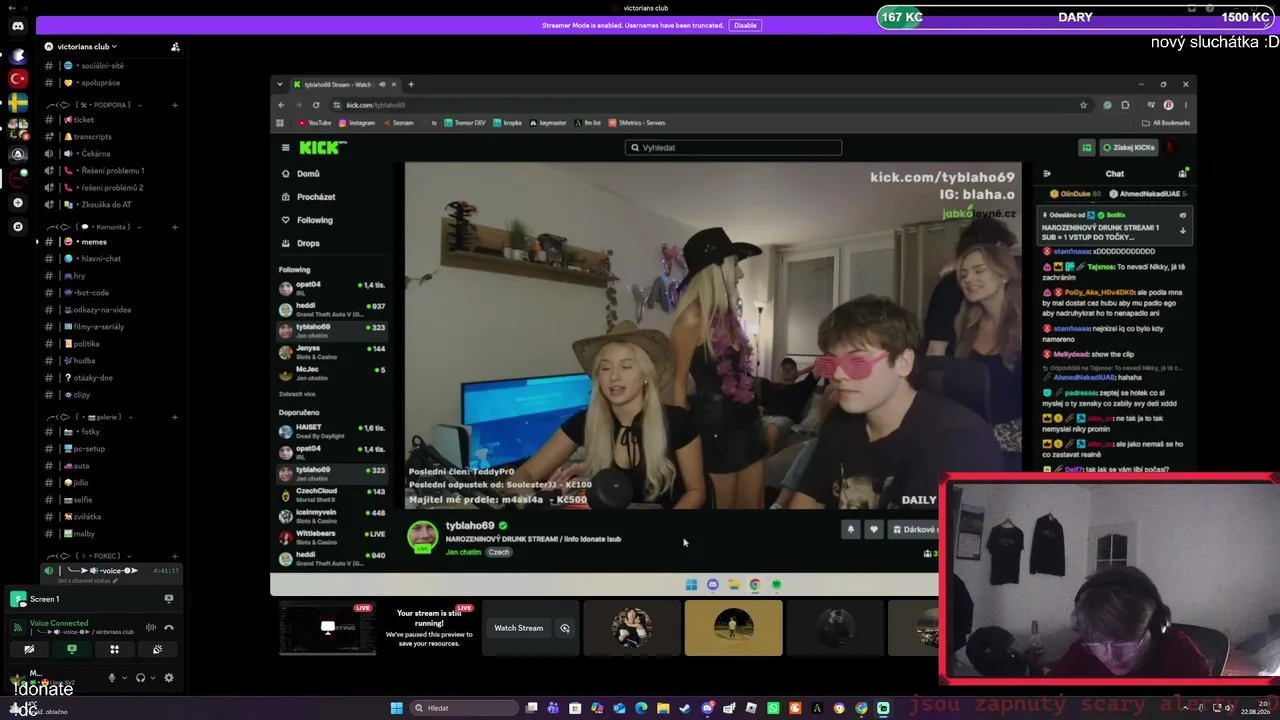
Task: Reload the Kick page in the browser
Action: point(316,105)
